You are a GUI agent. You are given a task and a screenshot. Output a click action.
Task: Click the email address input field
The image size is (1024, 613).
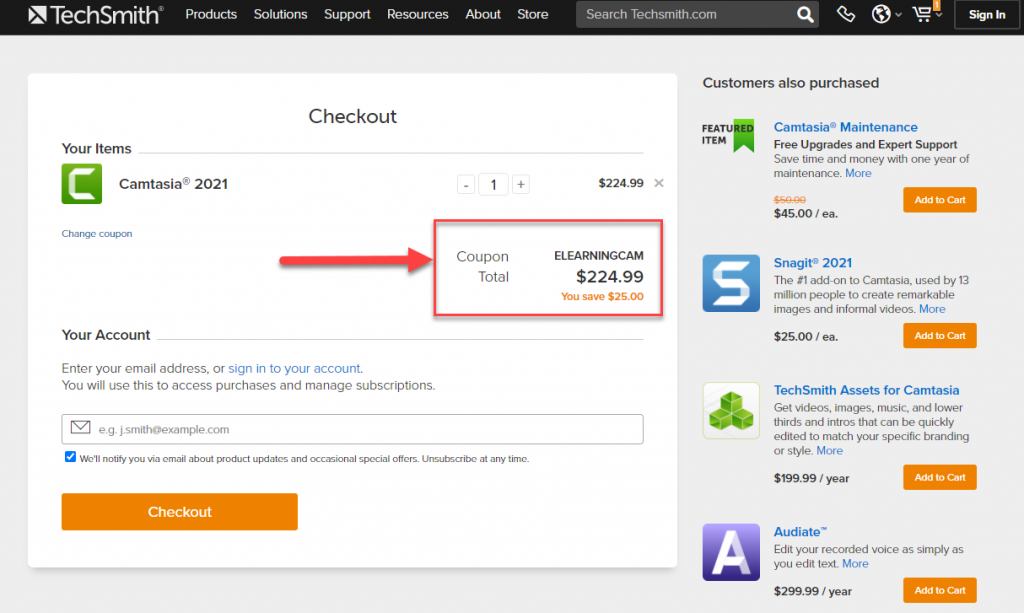pos(353,429)
